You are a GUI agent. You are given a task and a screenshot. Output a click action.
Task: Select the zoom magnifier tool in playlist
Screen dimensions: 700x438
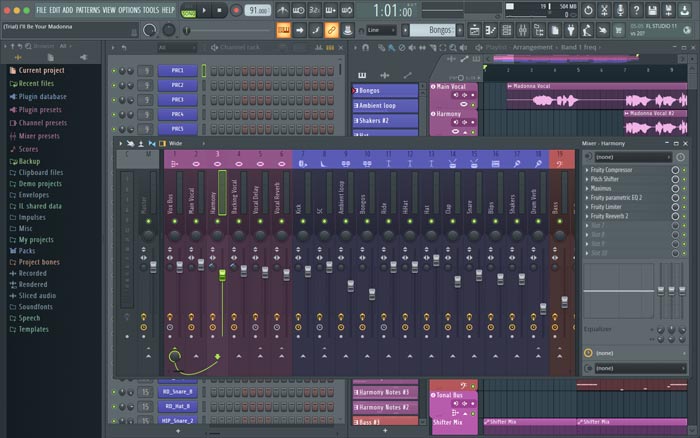(x=453, y=47)
